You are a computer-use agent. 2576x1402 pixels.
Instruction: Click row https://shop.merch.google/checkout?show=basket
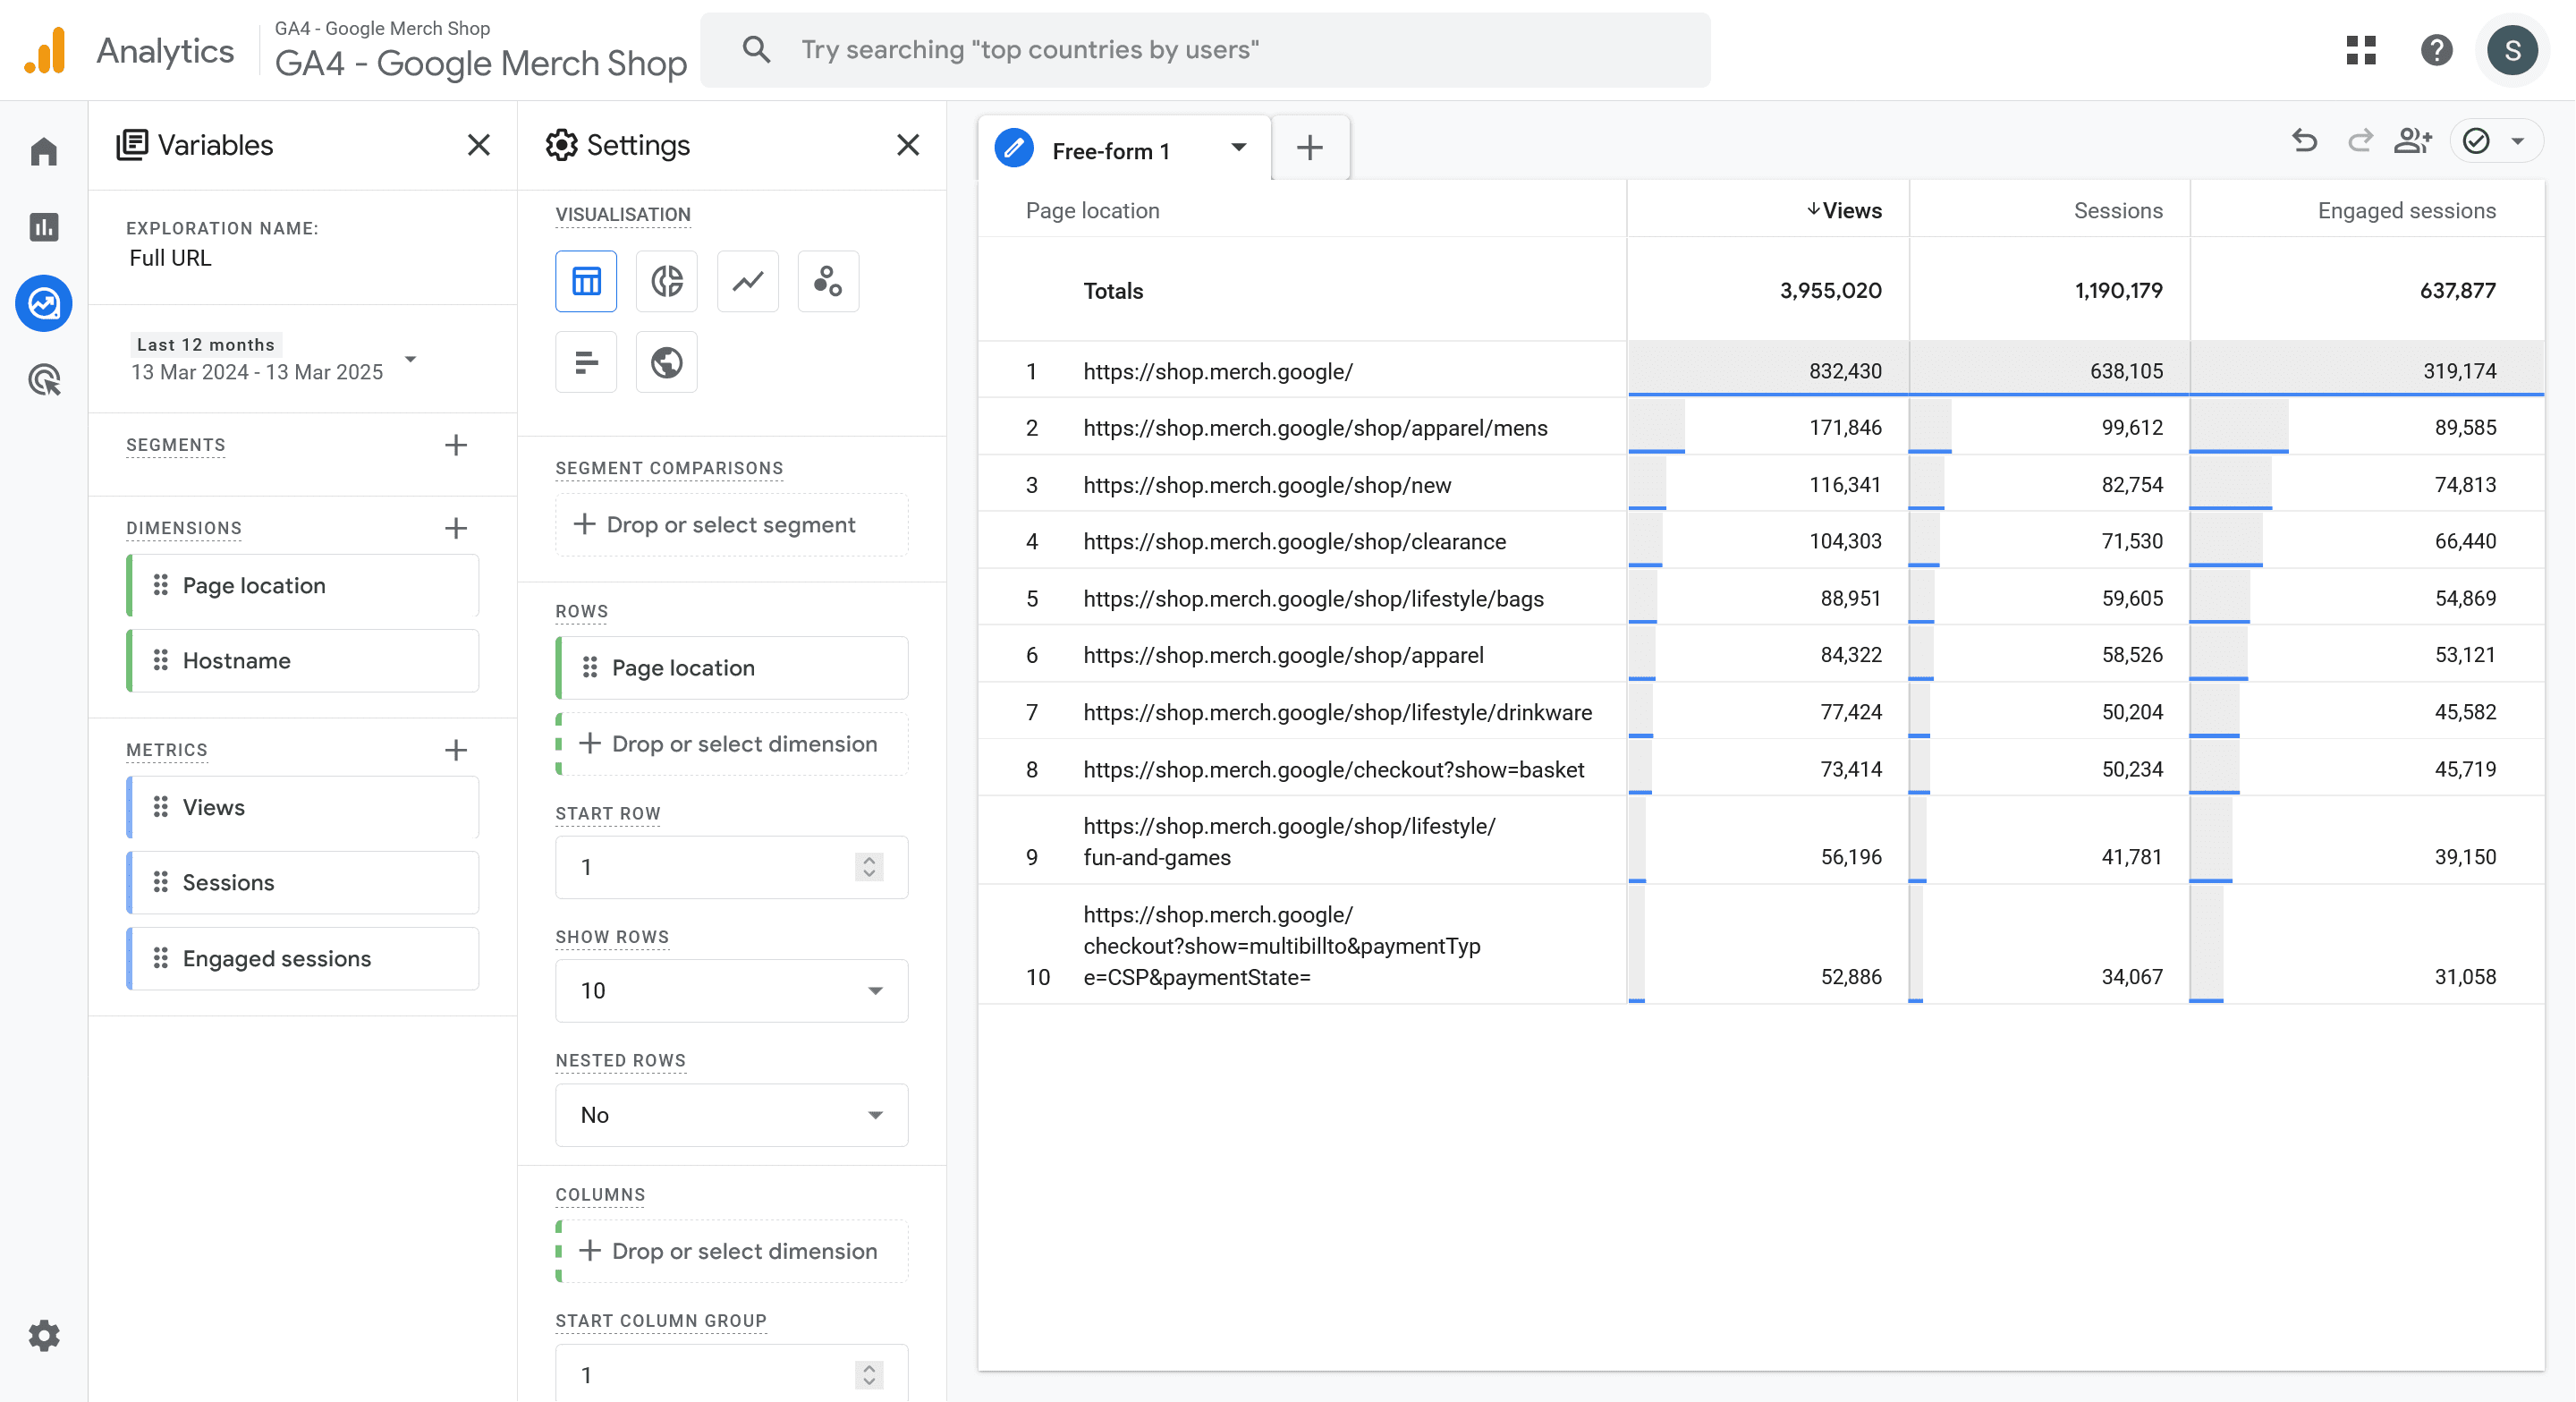tap(1761, 769)
